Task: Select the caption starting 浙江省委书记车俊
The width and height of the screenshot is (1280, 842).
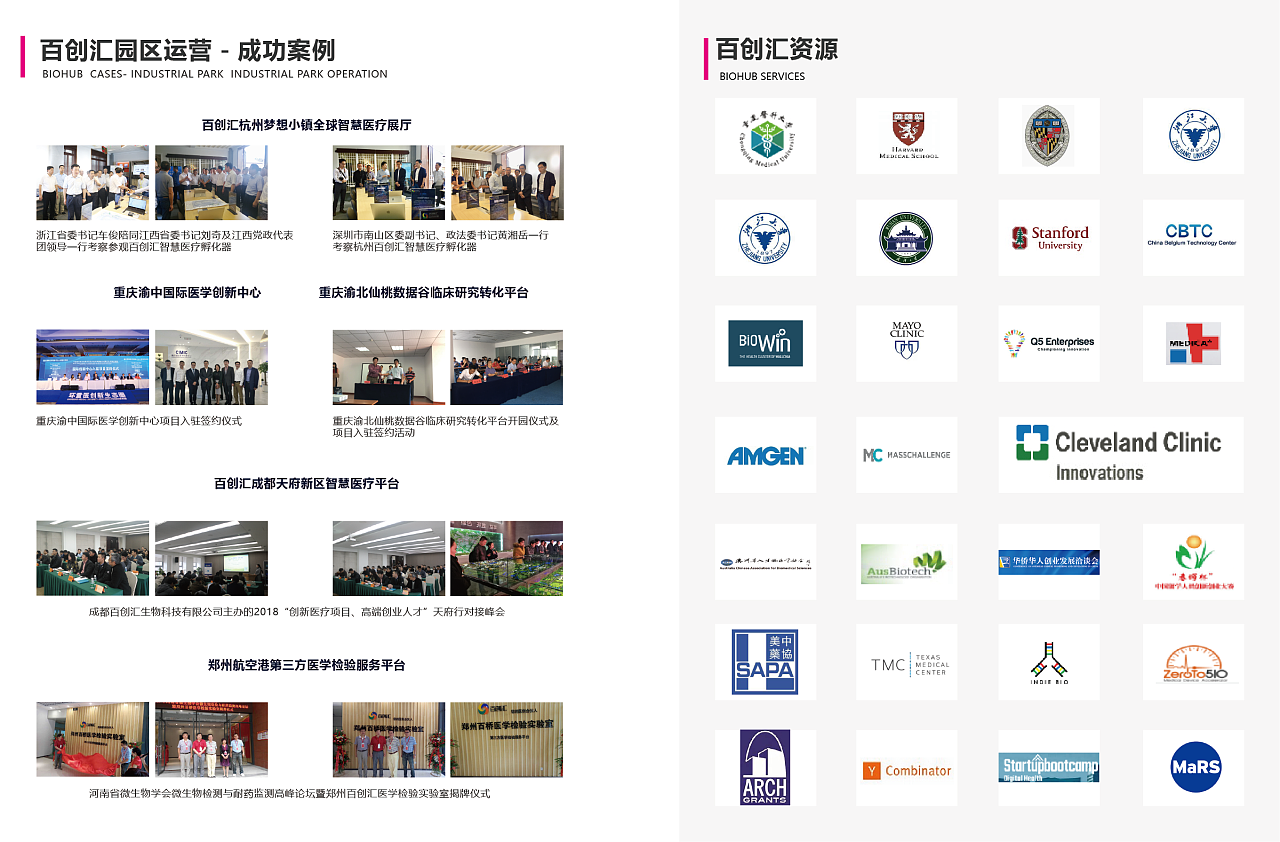Action: [165, 240]
